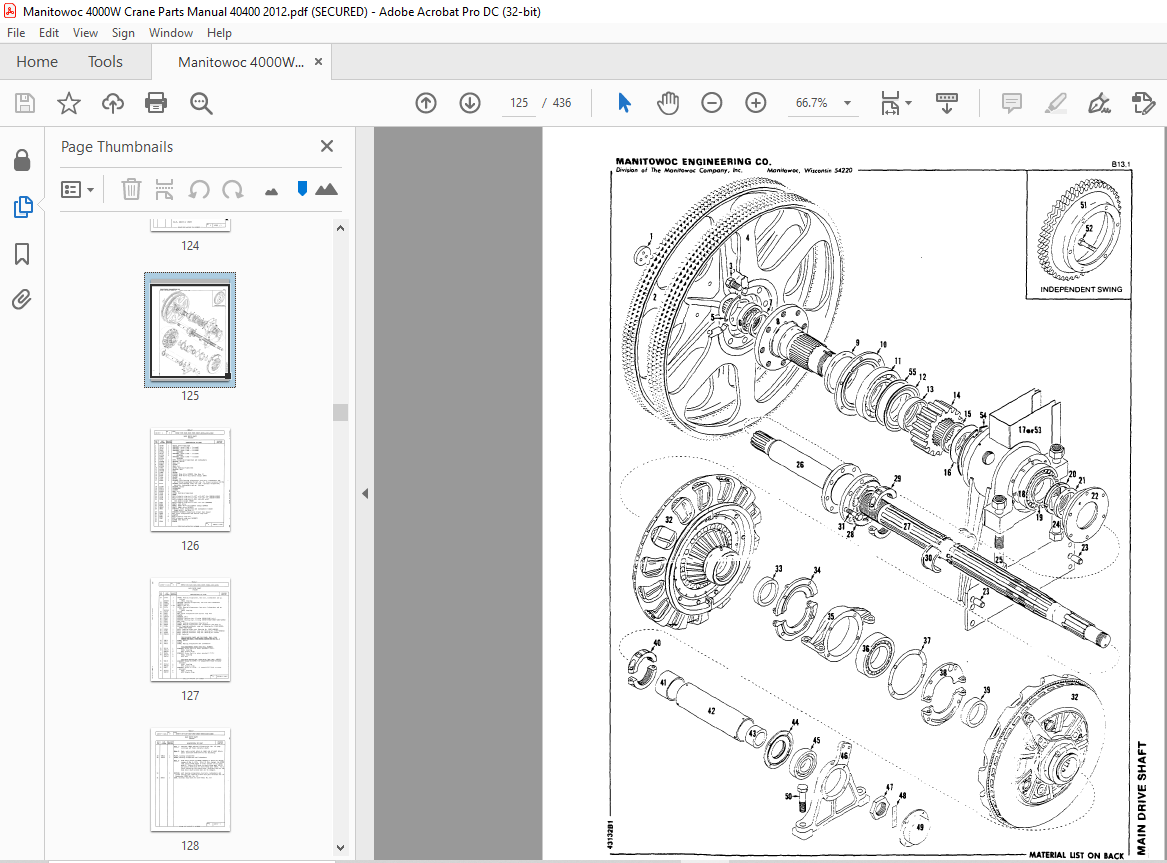The height and width of the screenshot is (863, 1167).
Task: Open the Window menu
Action: click(170, 33)
